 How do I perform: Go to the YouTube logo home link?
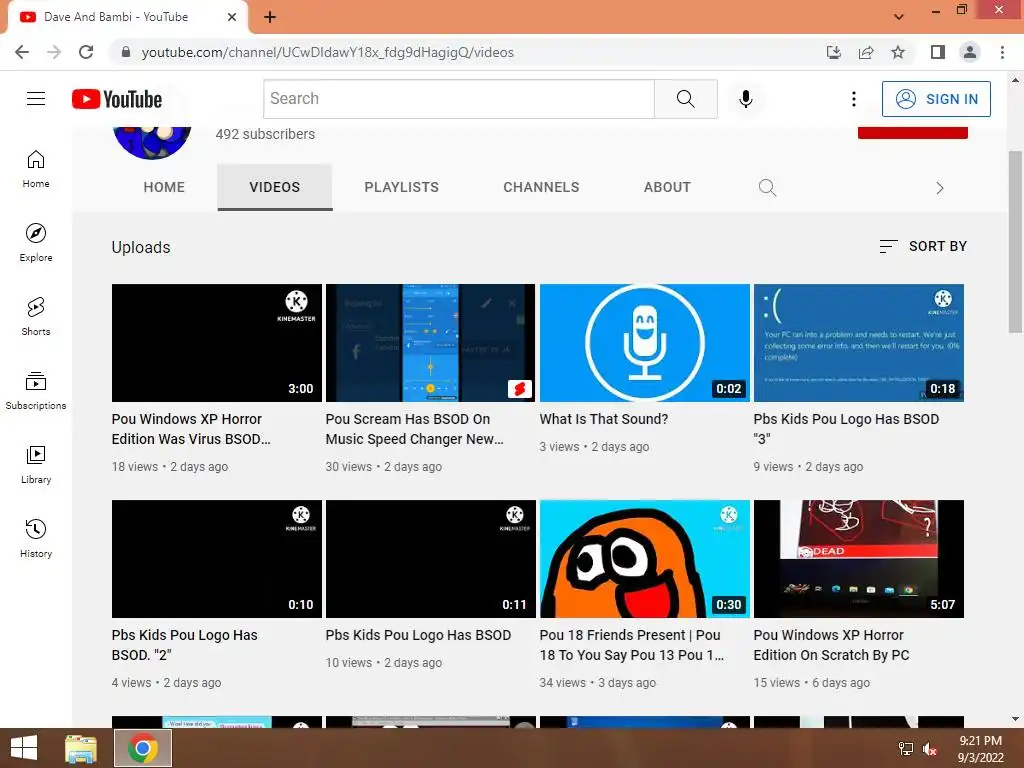point(117,99)
